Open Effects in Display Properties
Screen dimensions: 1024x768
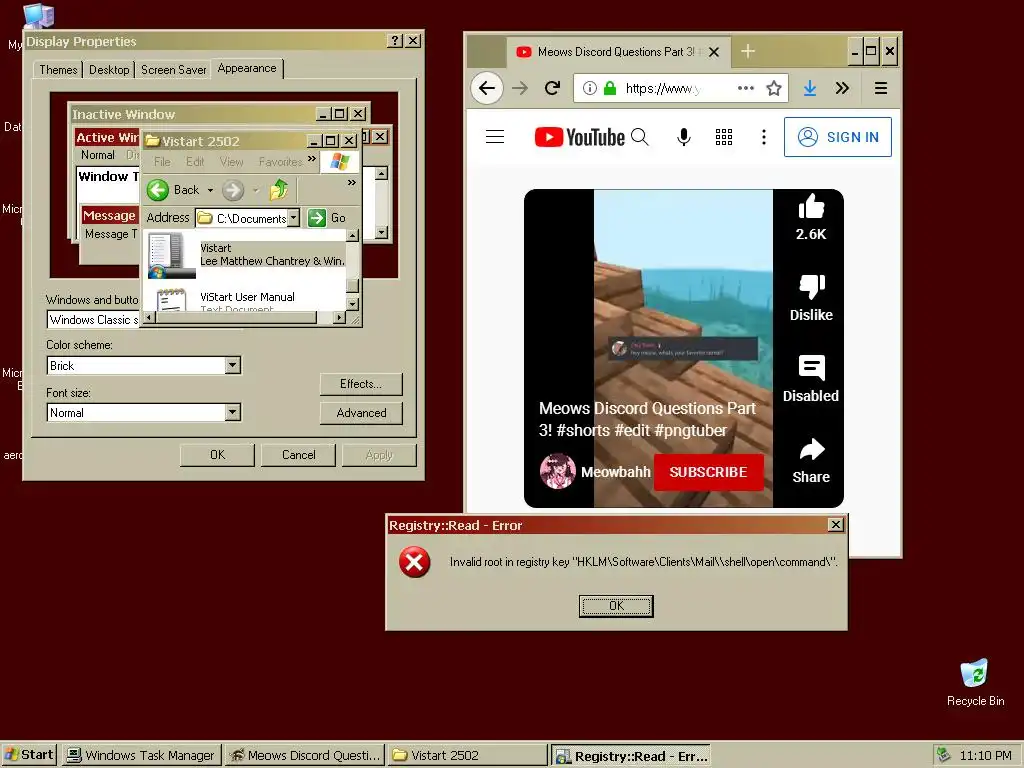tap(361, 384)
